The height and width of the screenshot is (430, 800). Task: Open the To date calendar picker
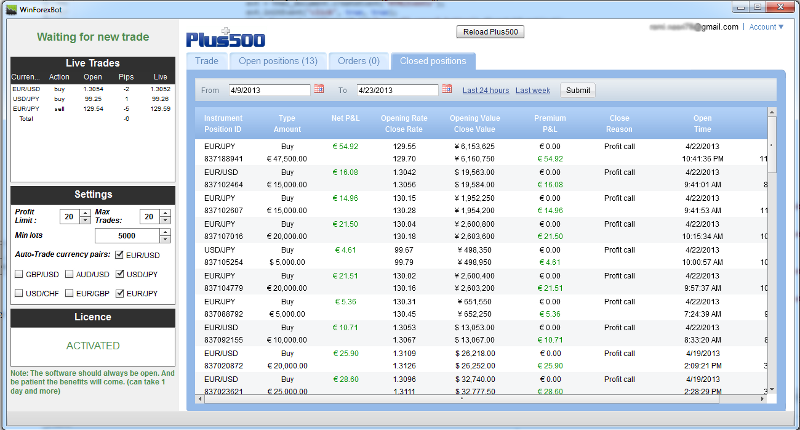click(447, 89)
